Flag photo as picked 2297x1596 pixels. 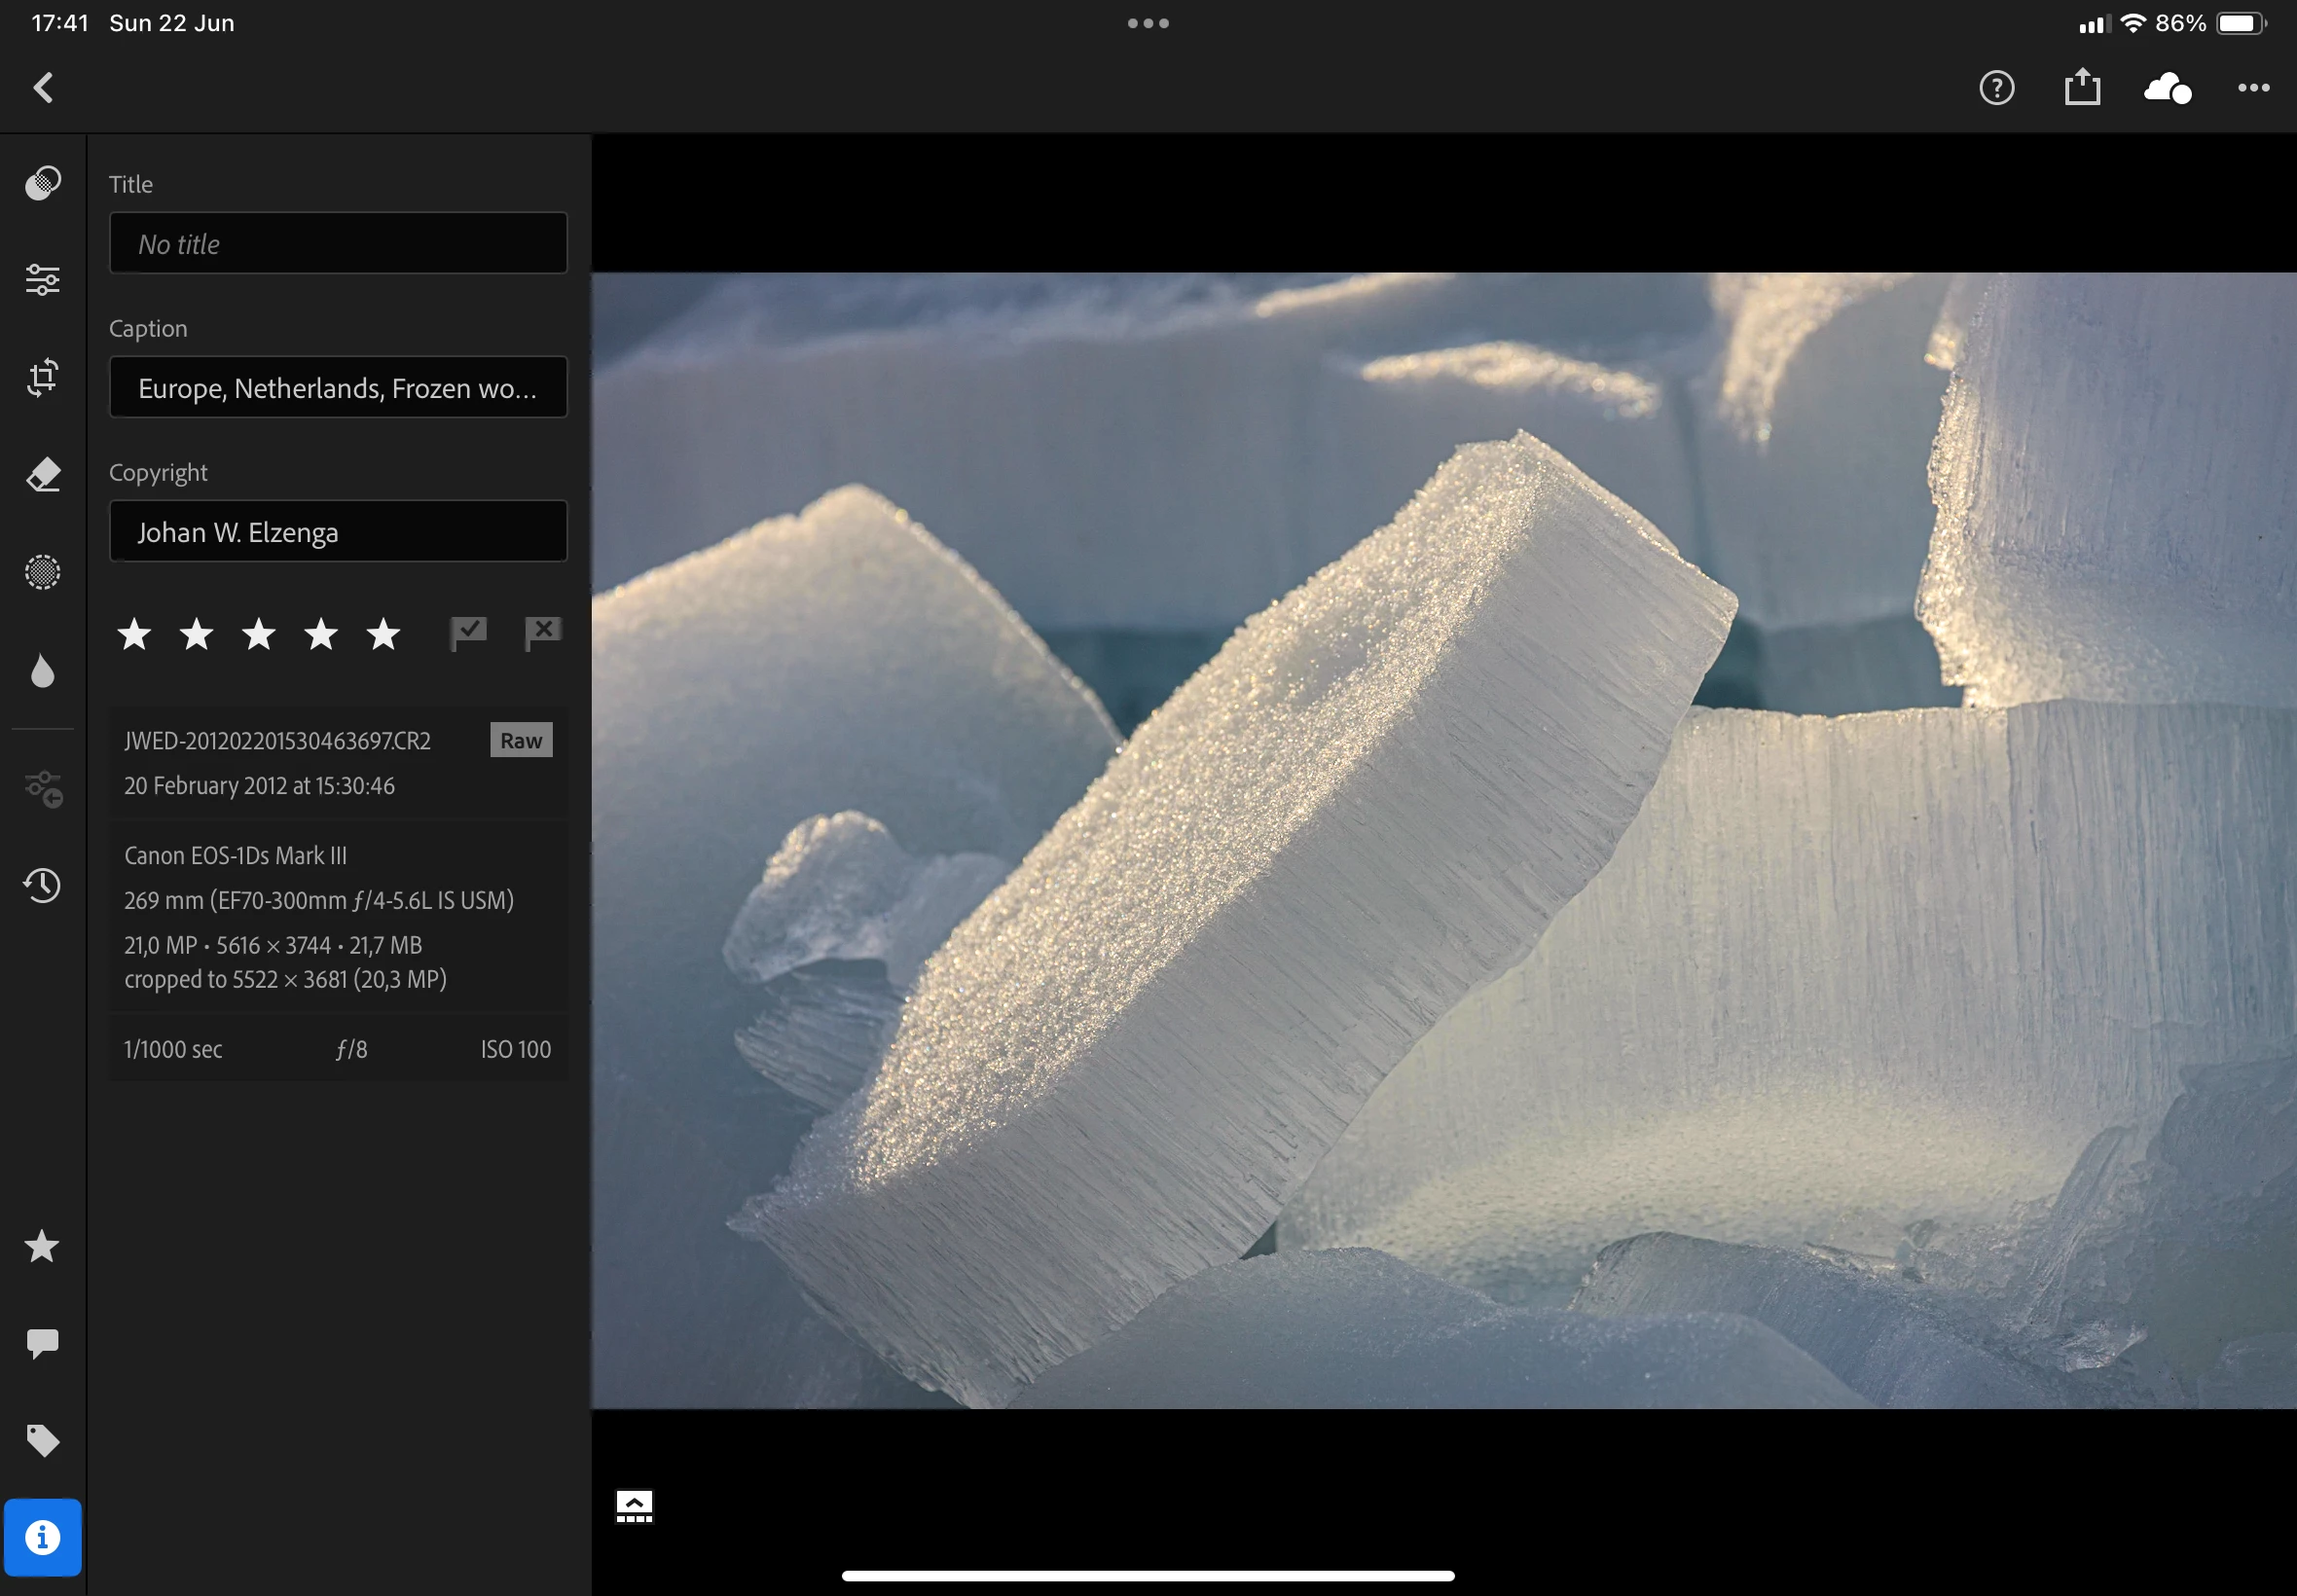468,632
